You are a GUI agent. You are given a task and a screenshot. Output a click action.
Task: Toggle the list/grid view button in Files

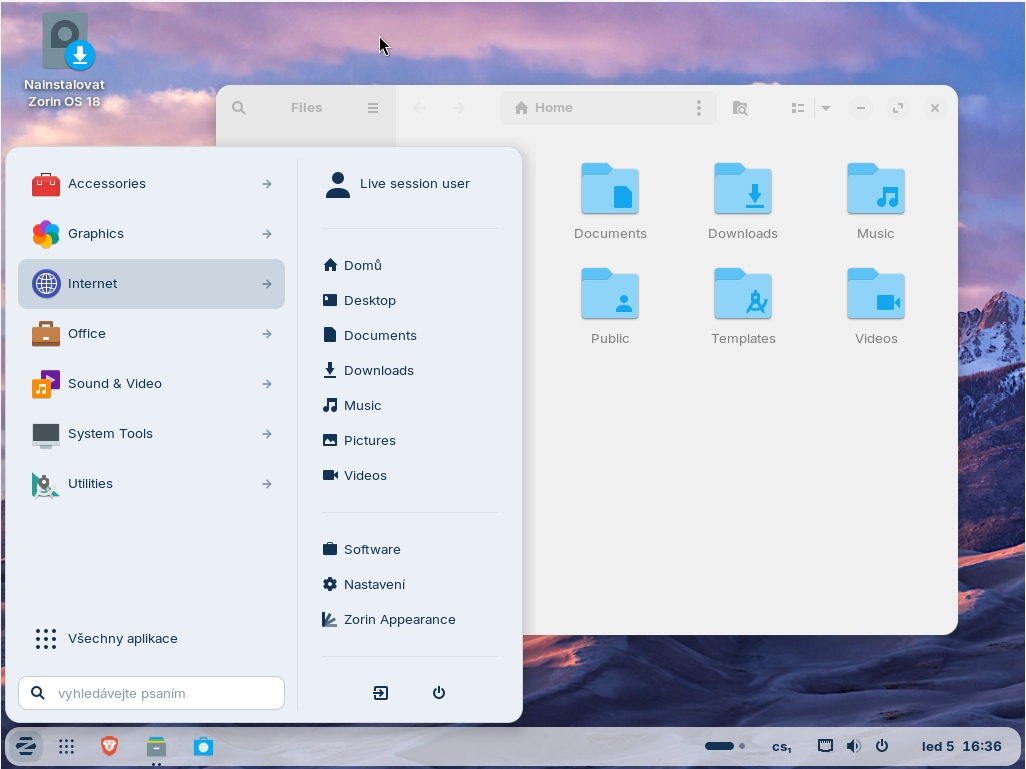tap(798, 108)
